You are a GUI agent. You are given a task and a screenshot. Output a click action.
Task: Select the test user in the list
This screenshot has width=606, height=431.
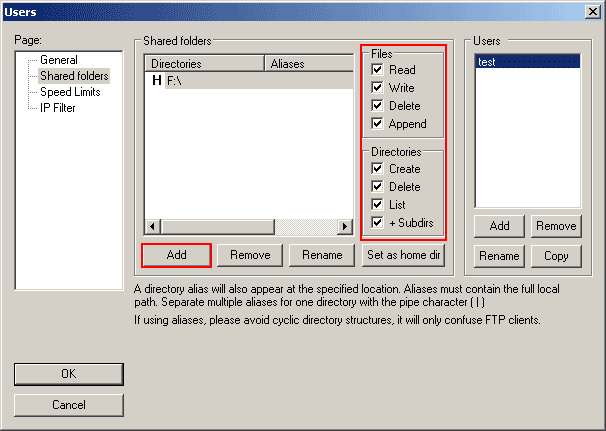528,62
